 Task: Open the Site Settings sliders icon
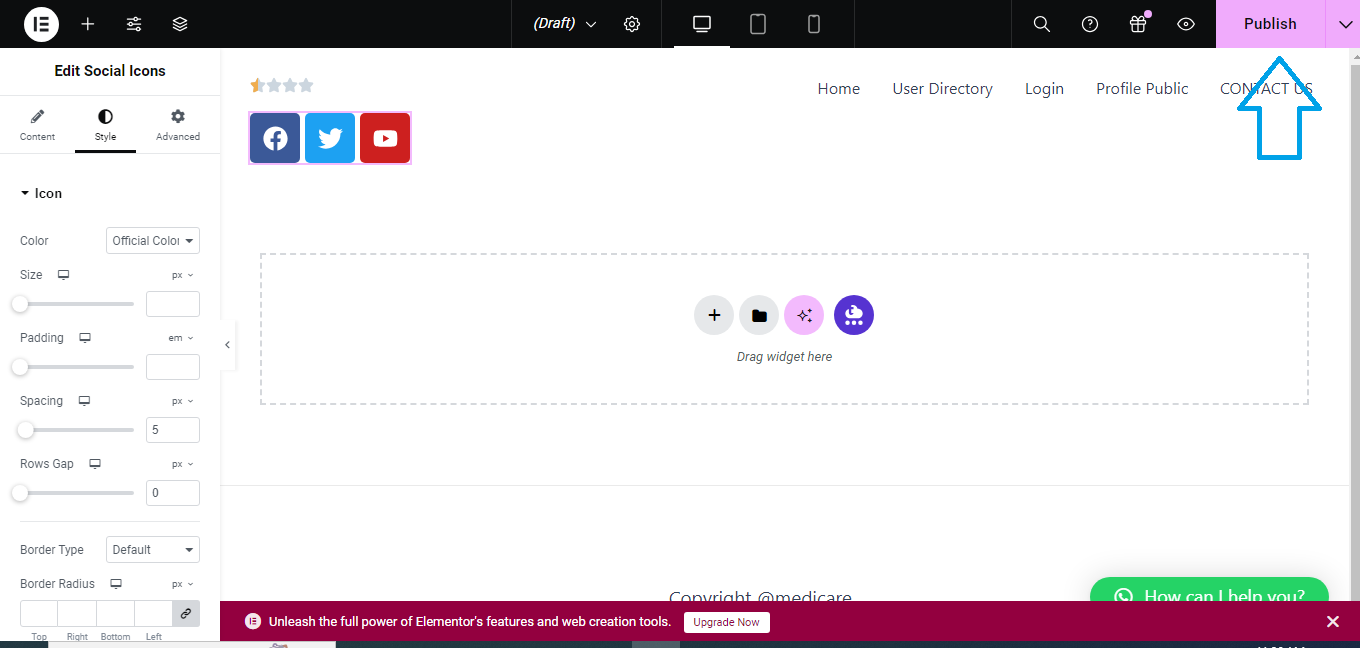click(134, 24)
